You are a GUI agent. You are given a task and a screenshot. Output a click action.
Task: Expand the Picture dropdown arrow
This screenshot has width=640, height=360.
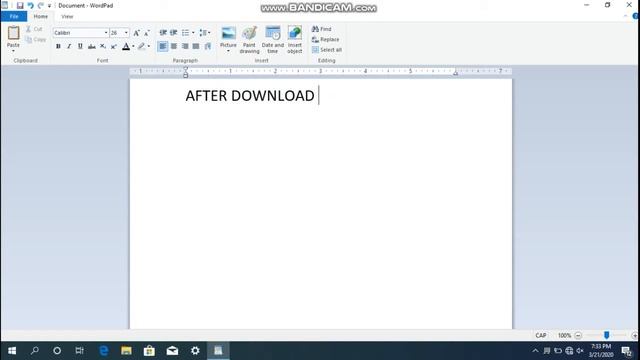click(228, 51)
